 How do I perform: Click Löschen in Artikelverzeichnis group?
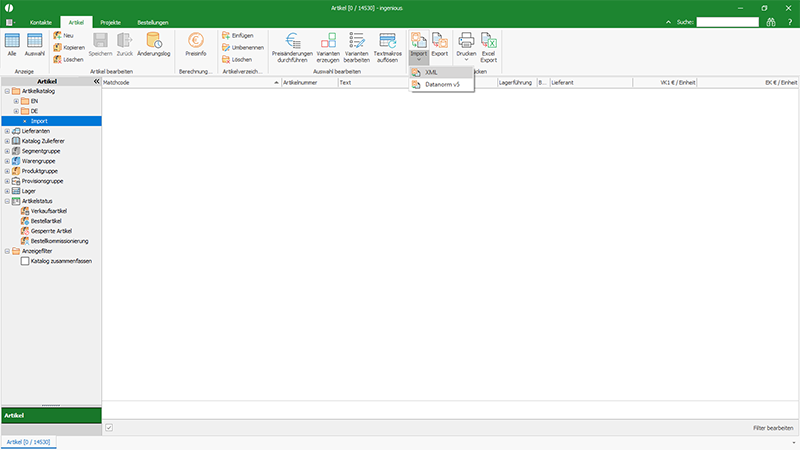coord(237,60)
